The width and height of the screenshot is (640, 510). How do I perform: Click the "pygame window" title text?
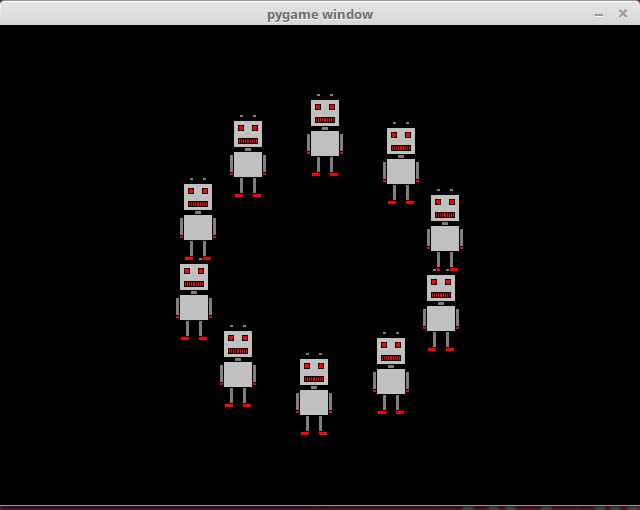click(x=320, y=14)
